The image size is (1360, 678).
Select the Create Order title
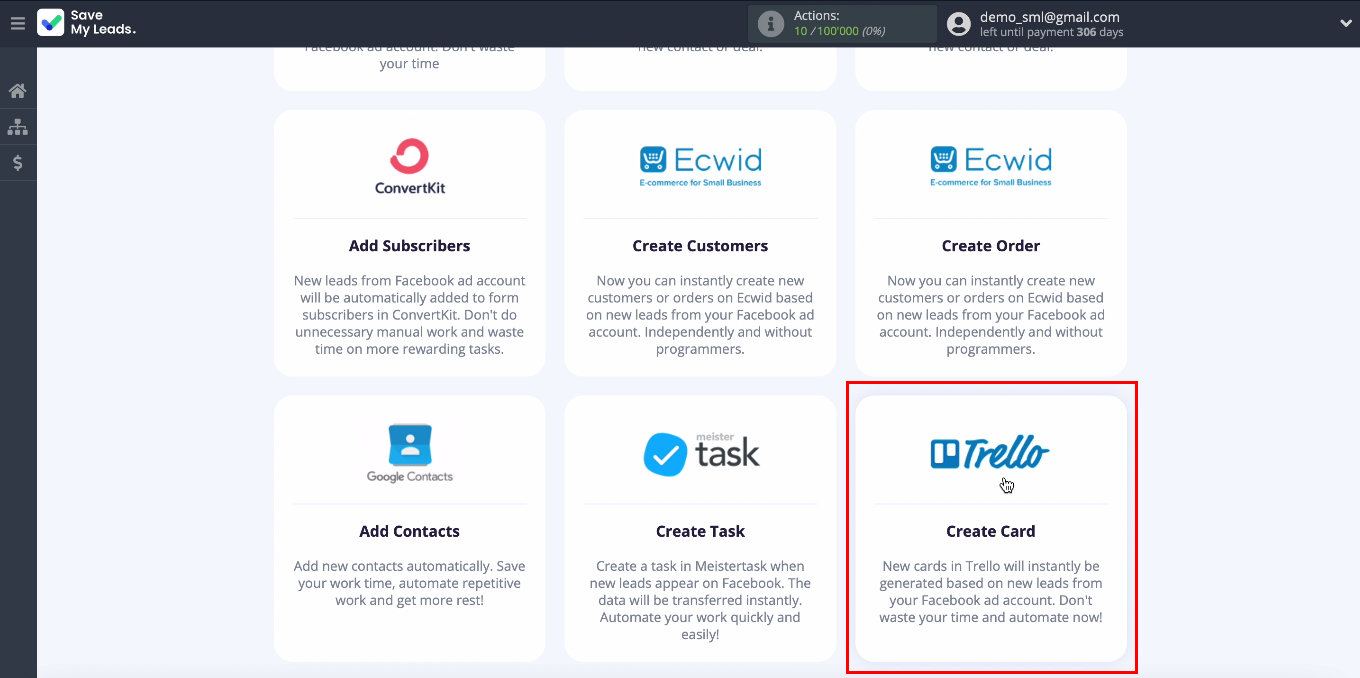click(x=991, y=246)
